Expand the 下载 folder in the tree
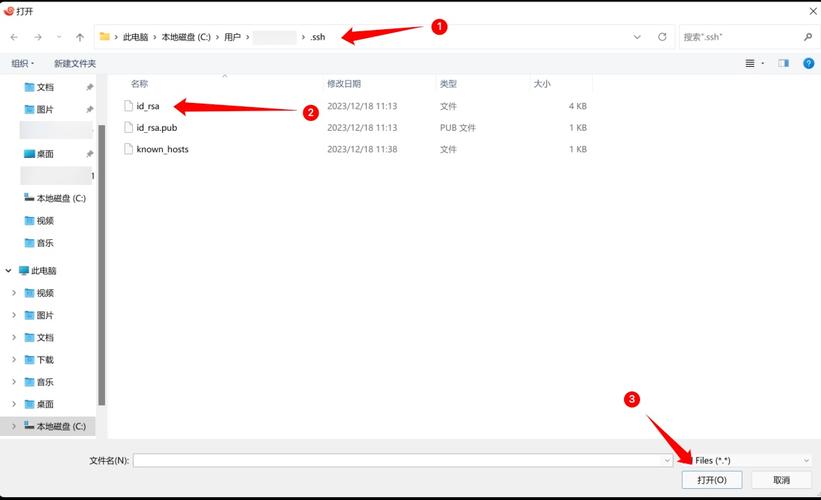Screen dimensions: 821x500 tap(14, 360)
